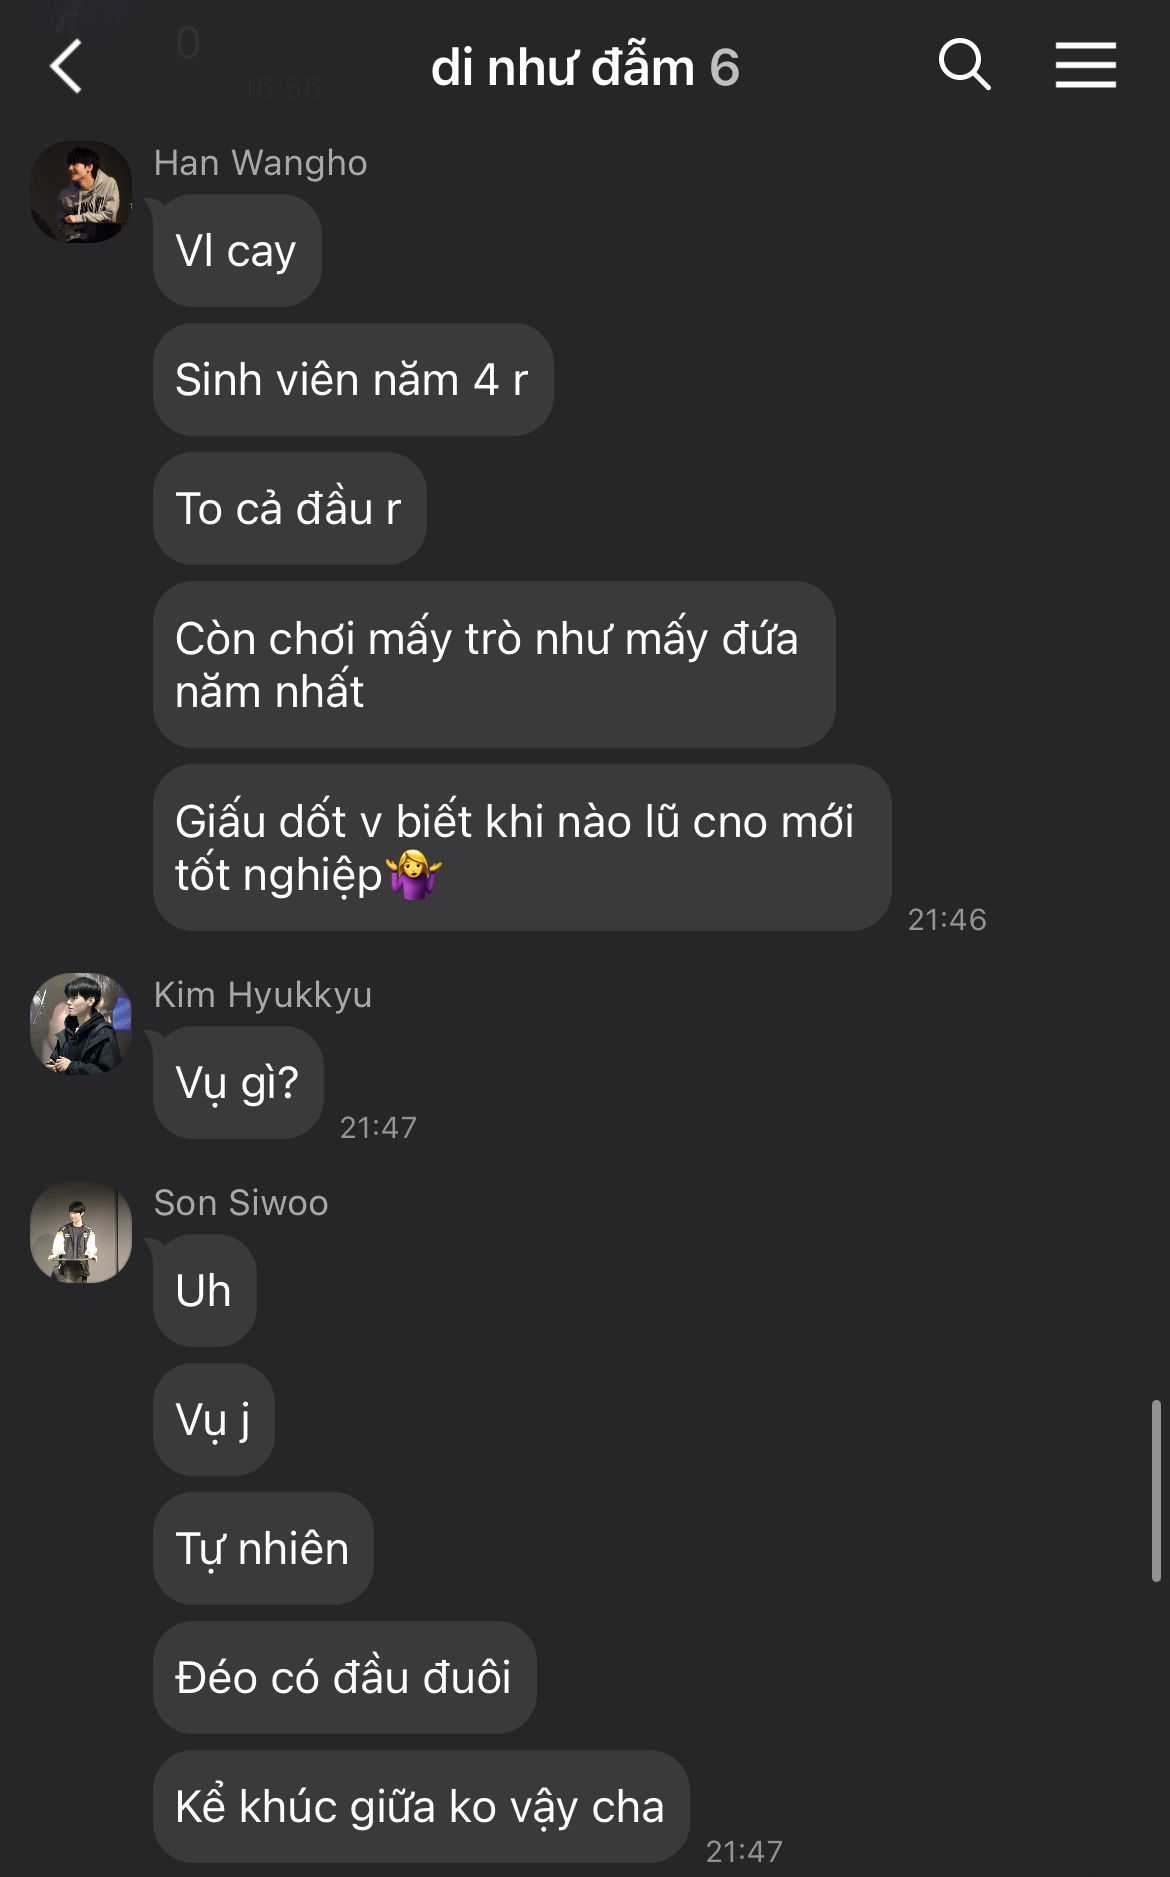
Task: Select the 'Tự nhiên' message bubble
Action: [x=263, y=1548]
